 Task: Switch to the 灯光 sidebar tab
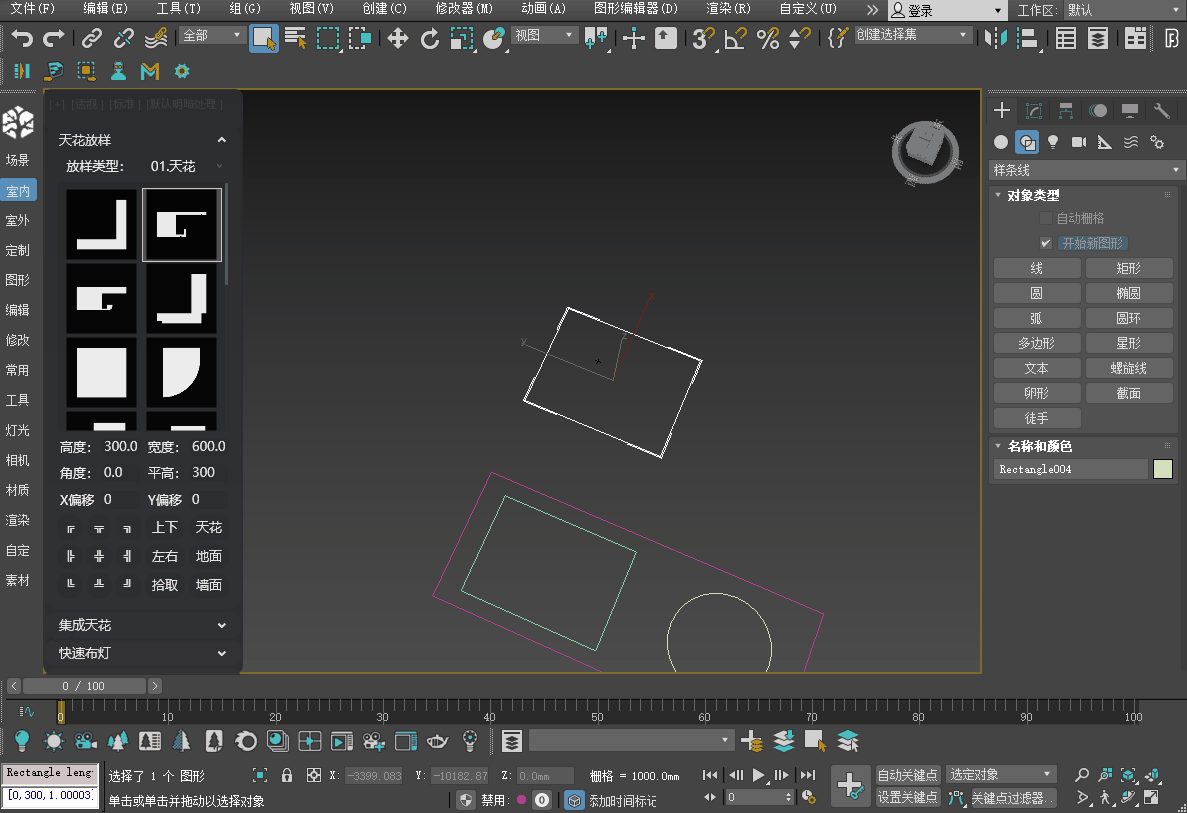(x=18, y=430)
